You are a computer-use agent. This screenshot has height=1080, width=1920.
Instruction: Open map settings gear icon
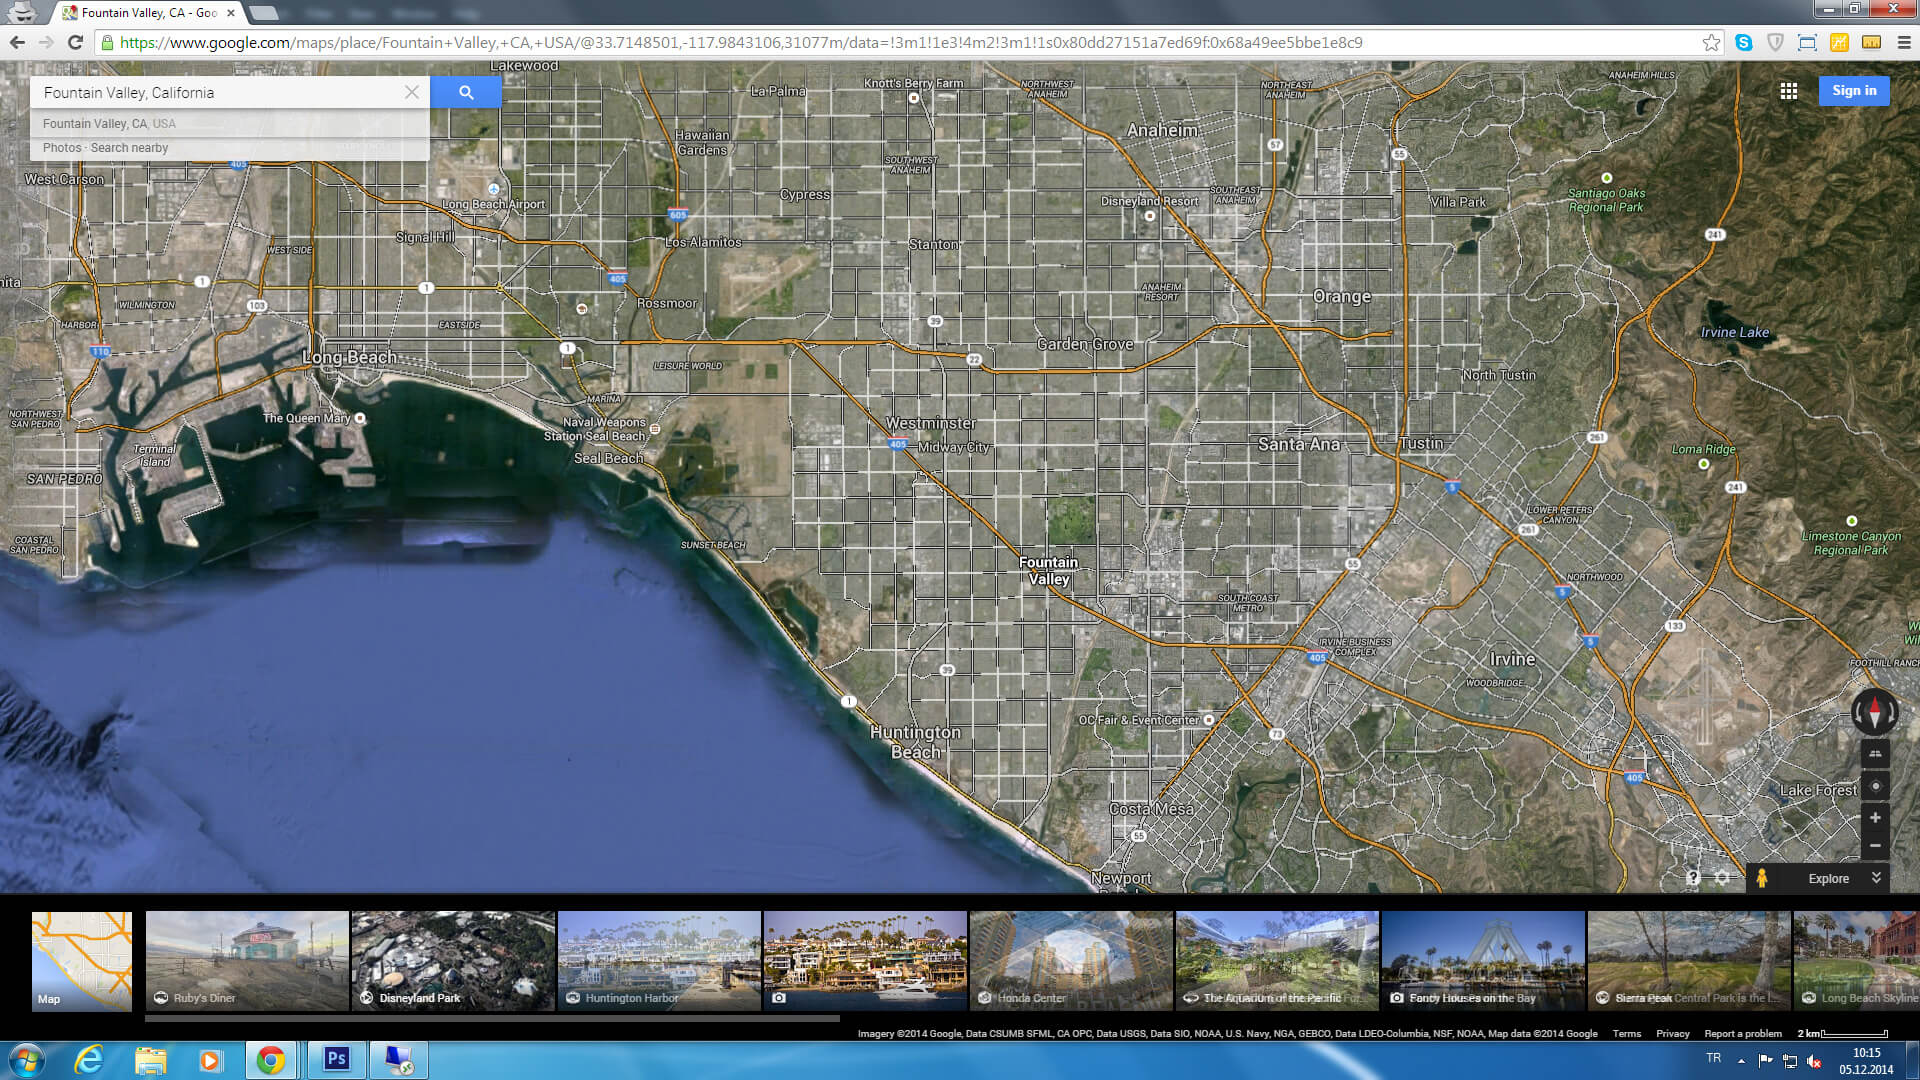(x=1722, y=878)
